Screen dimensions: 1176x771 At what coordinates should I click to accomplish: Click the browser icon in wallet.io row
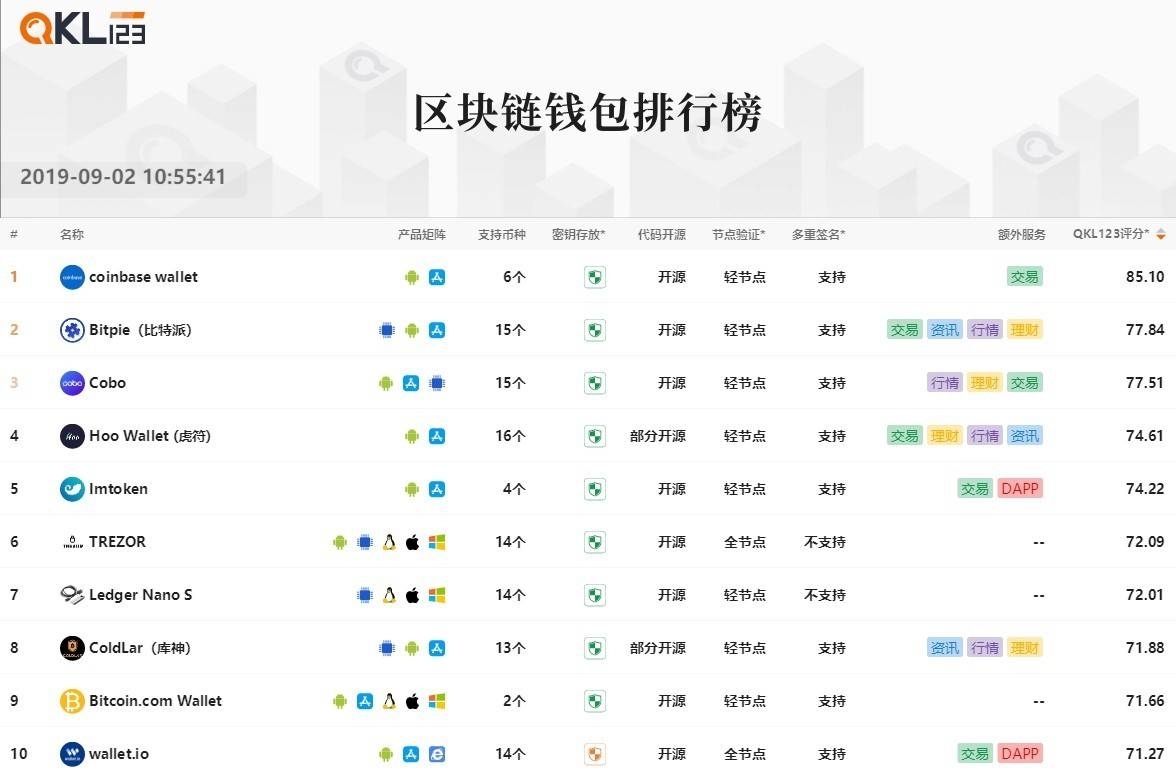tap(437, 754)
